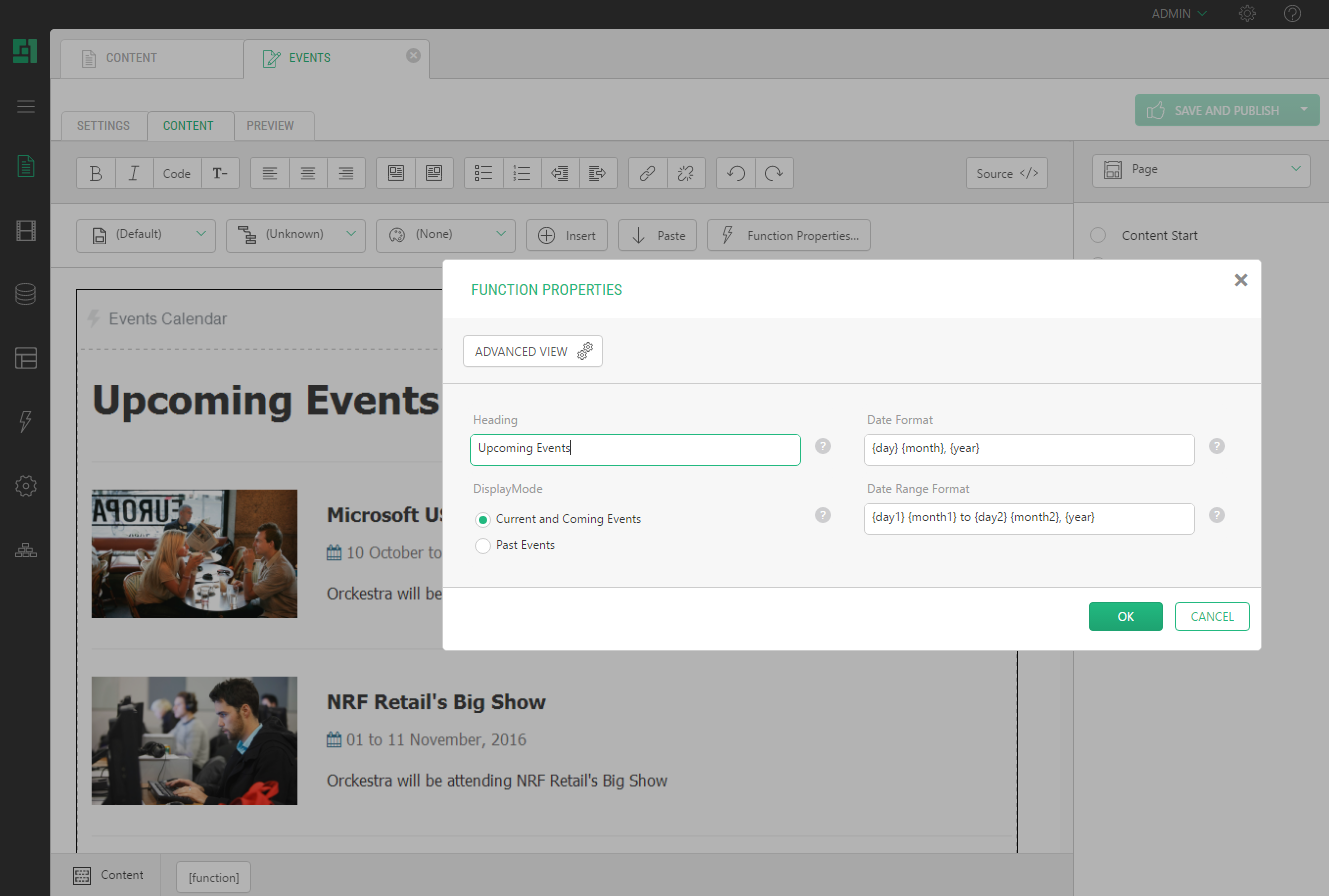Image resolution: width=1329 pixels, height=896 pixels.
Task: Switch to the Settings tab
Action: 103,126
